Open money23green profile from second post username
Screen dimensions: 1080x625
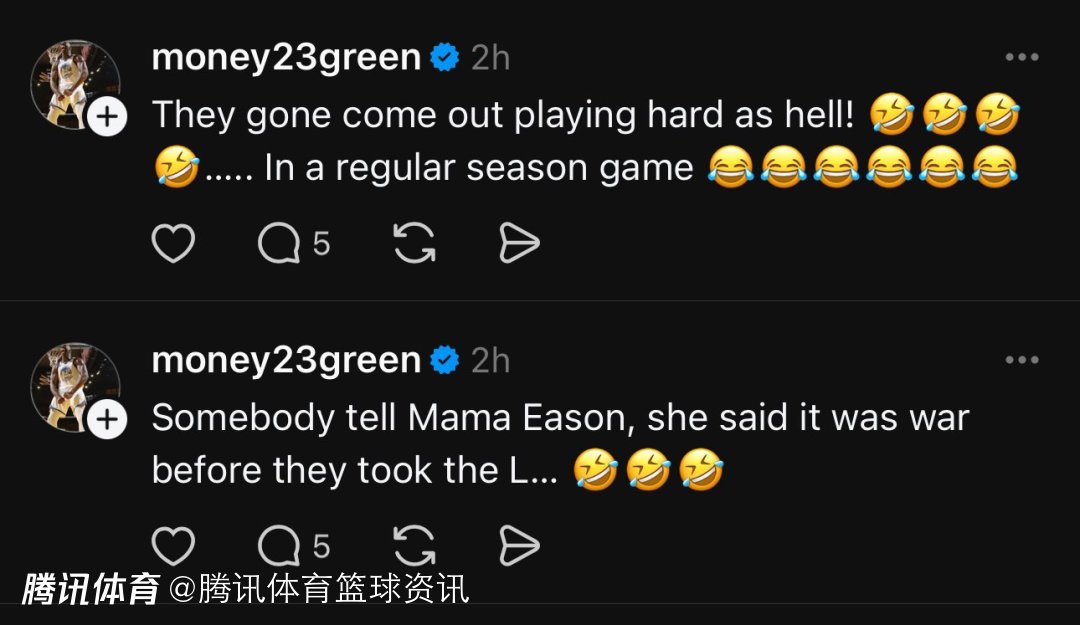286,360
